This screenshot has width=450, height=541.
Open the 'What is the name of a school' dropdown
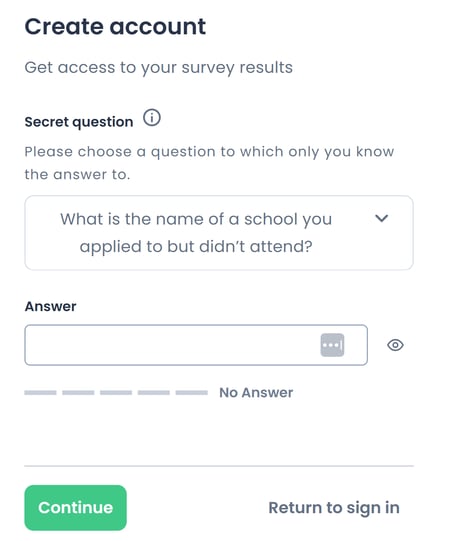tap(219, 233)
